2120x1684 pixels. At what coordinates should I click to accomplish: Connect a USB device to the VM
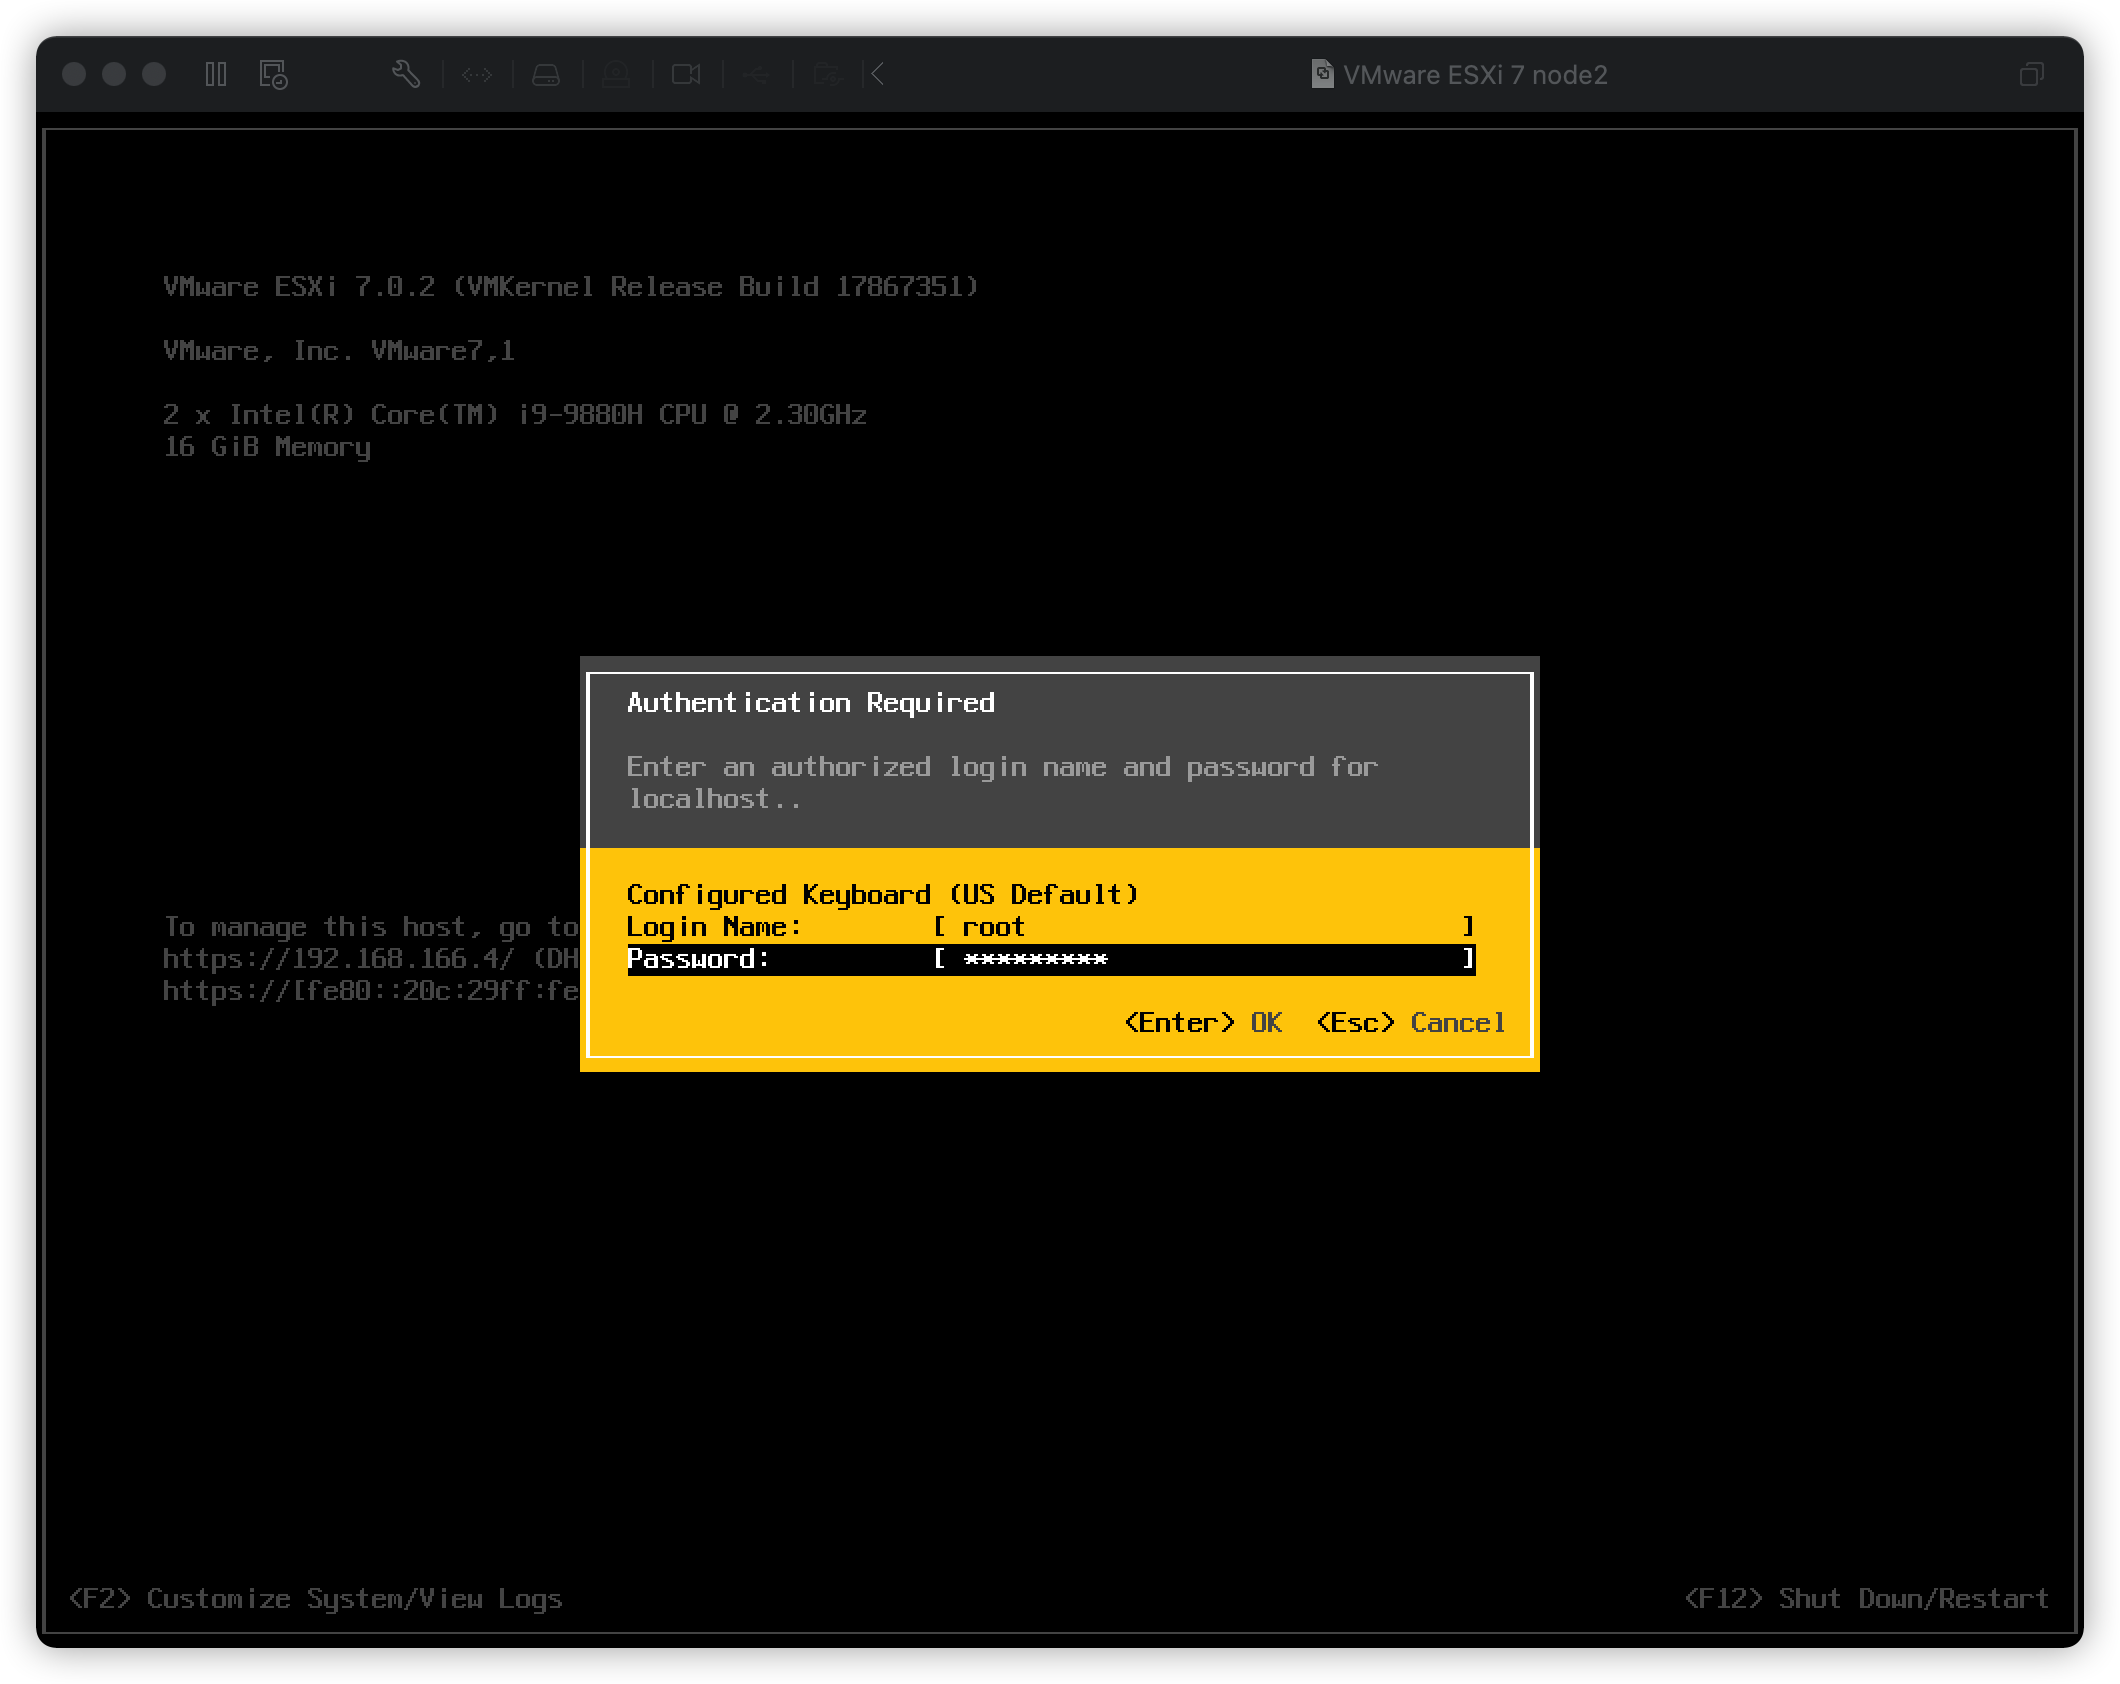[756, 74]
